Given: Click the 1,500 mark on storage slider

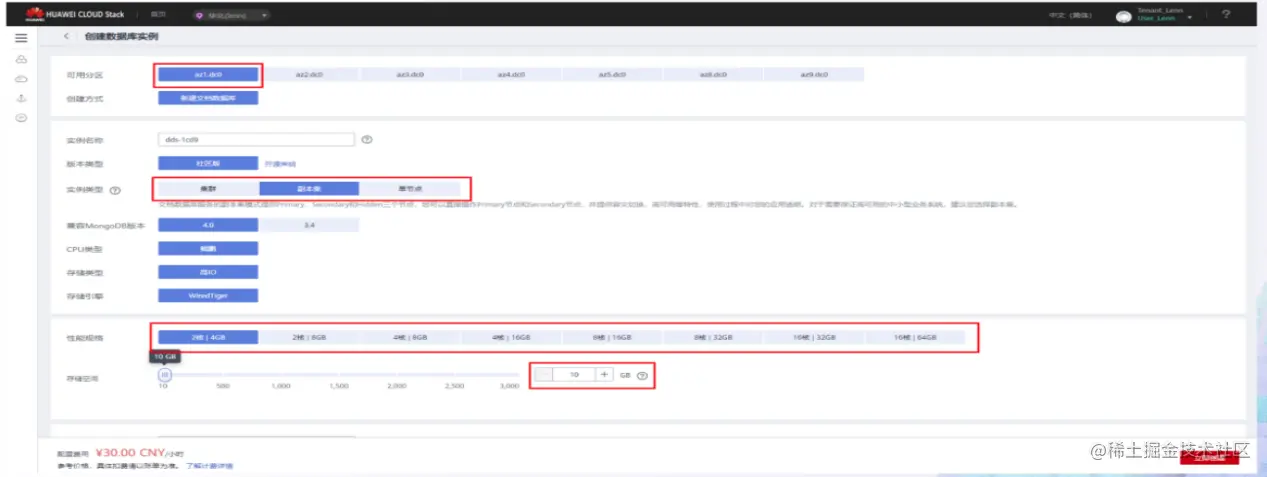Looking at the screenshot, I should 339,385.
